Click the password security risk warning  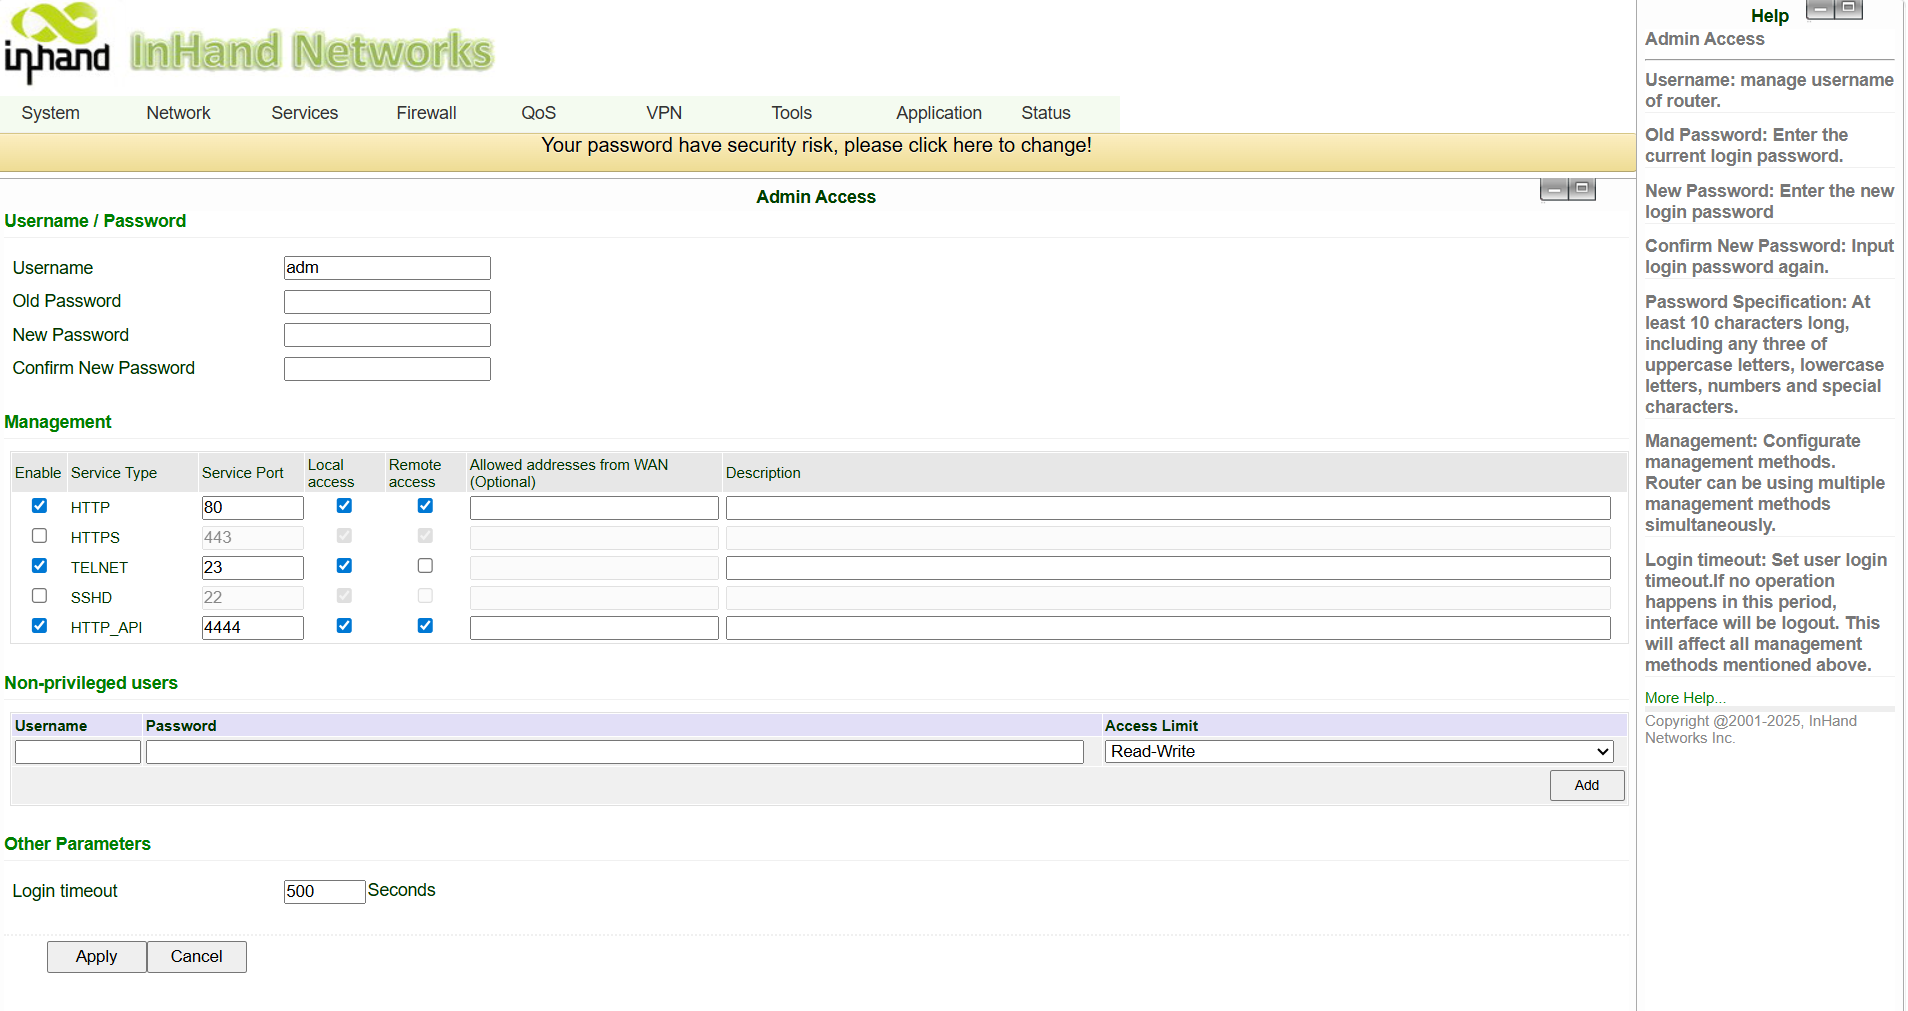point(816,146)
